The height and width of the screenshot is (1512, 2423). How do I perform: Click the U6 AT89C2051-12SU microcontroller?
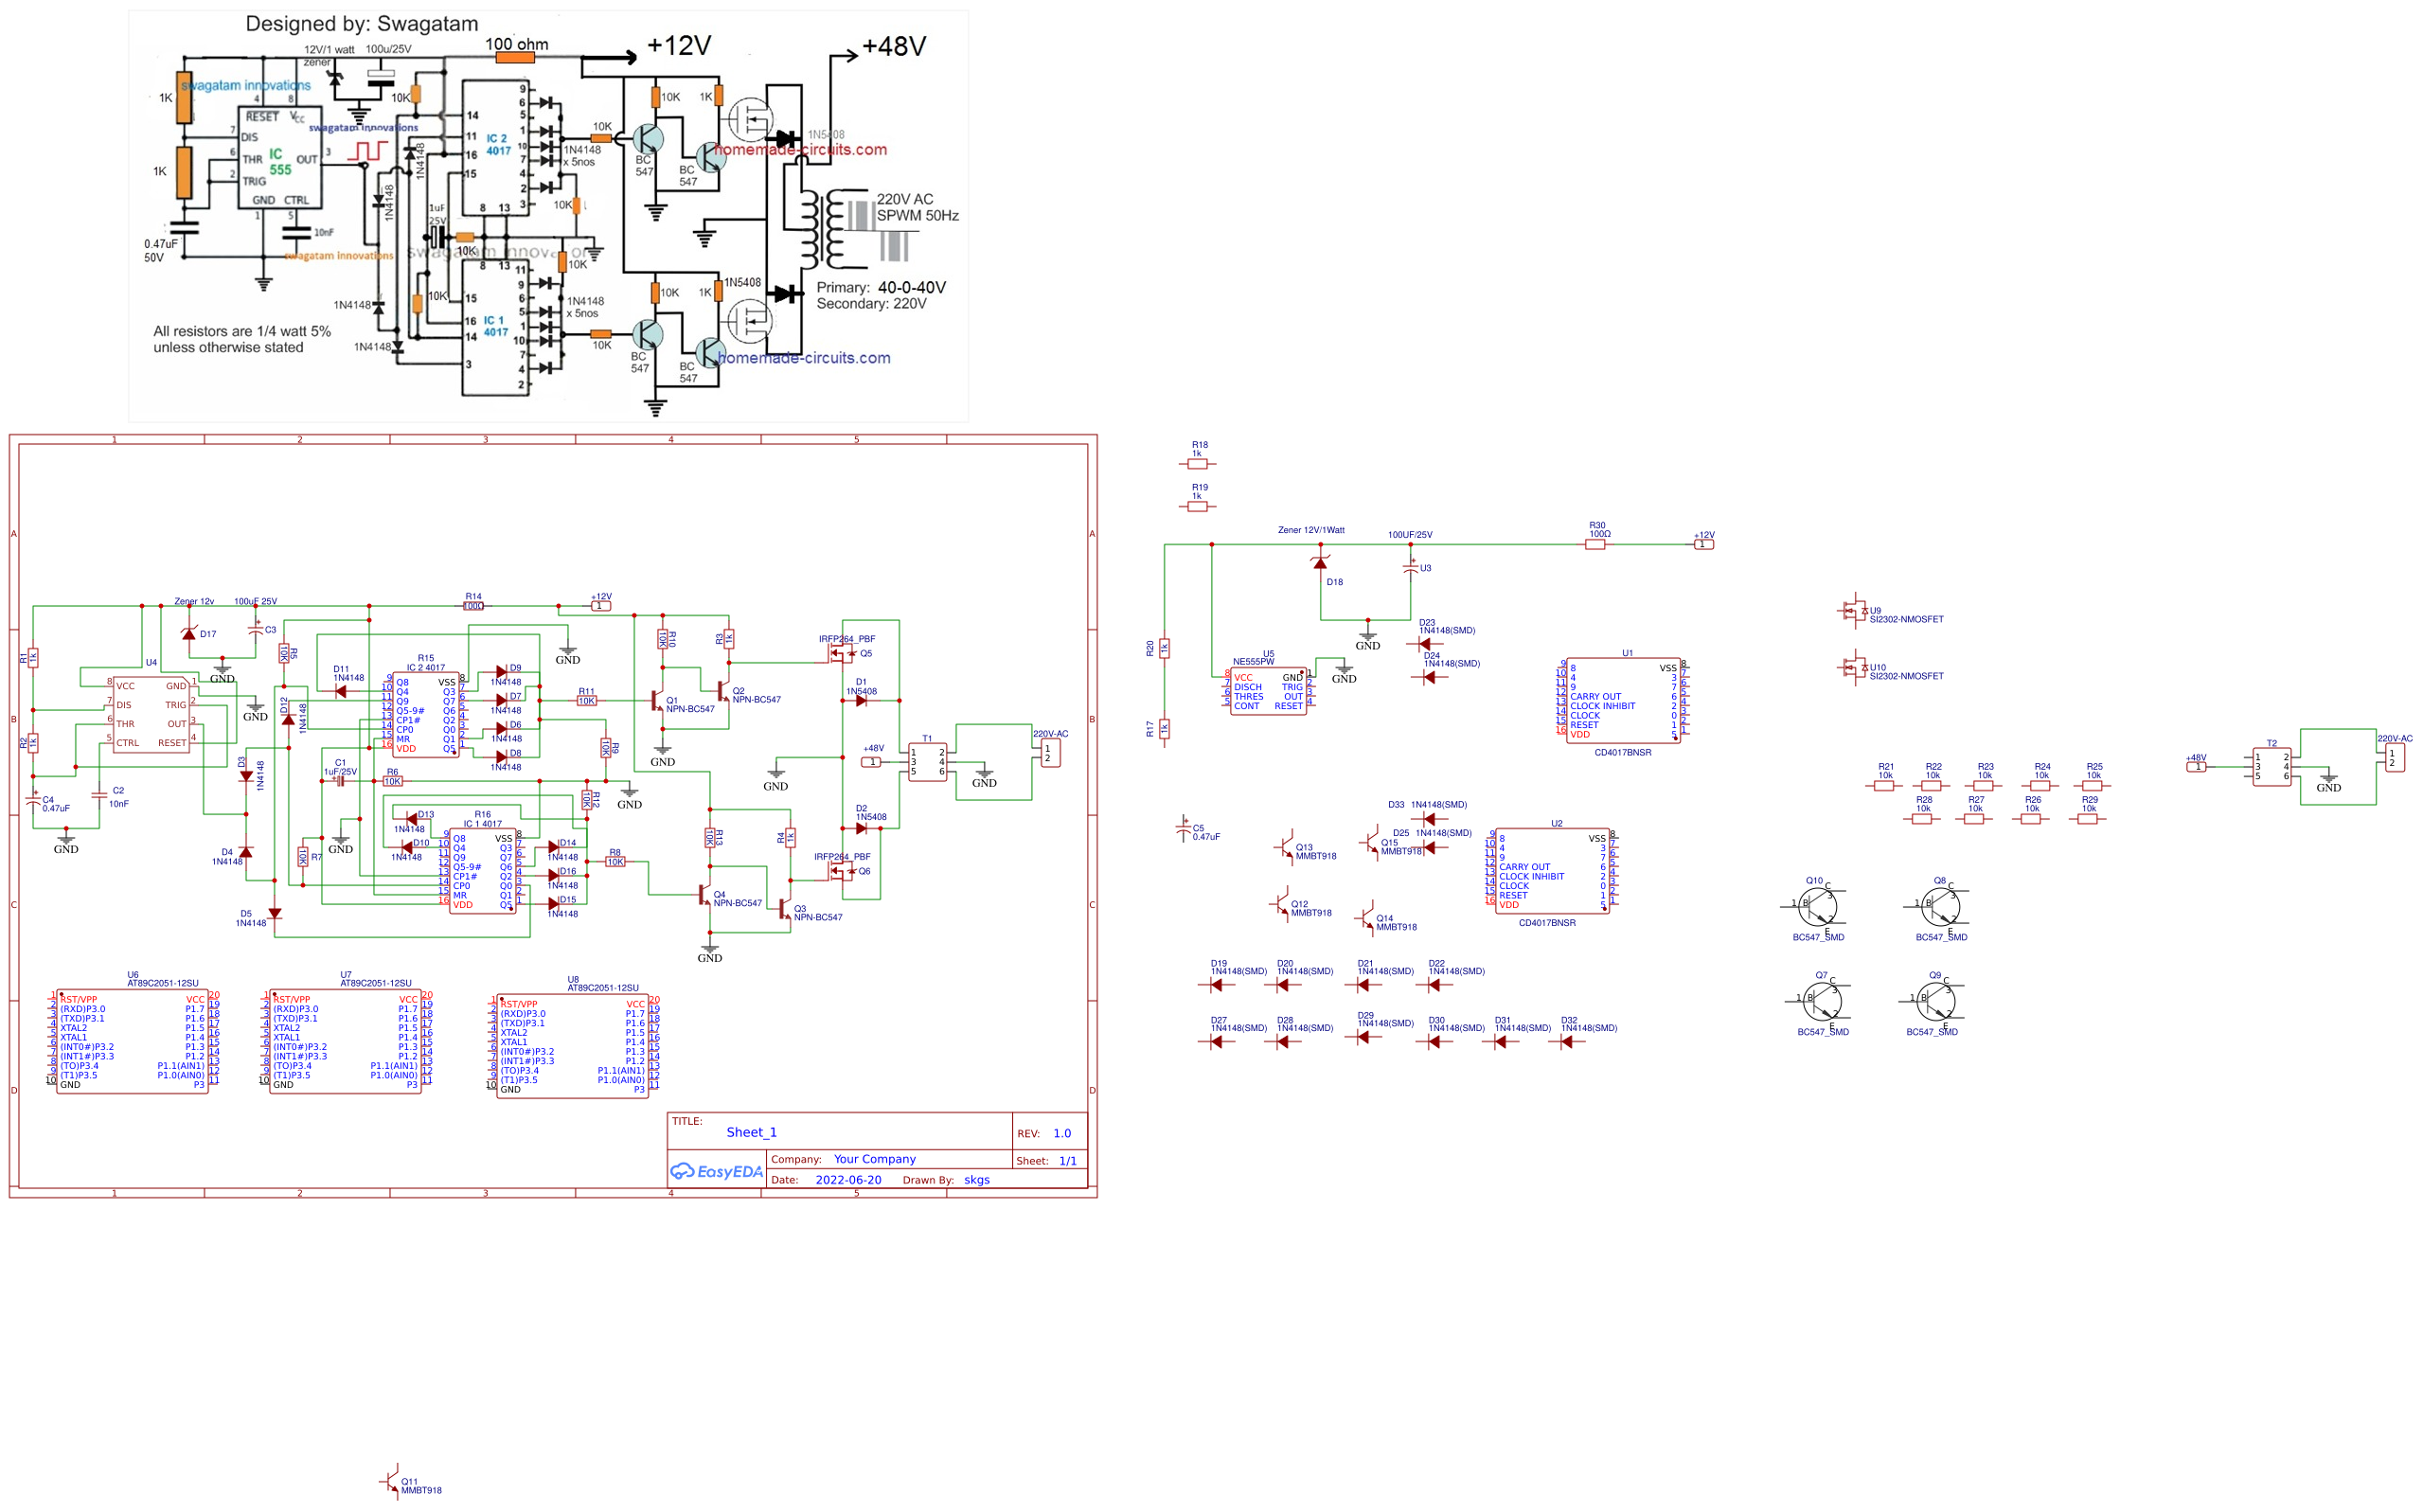[132, 1042]
